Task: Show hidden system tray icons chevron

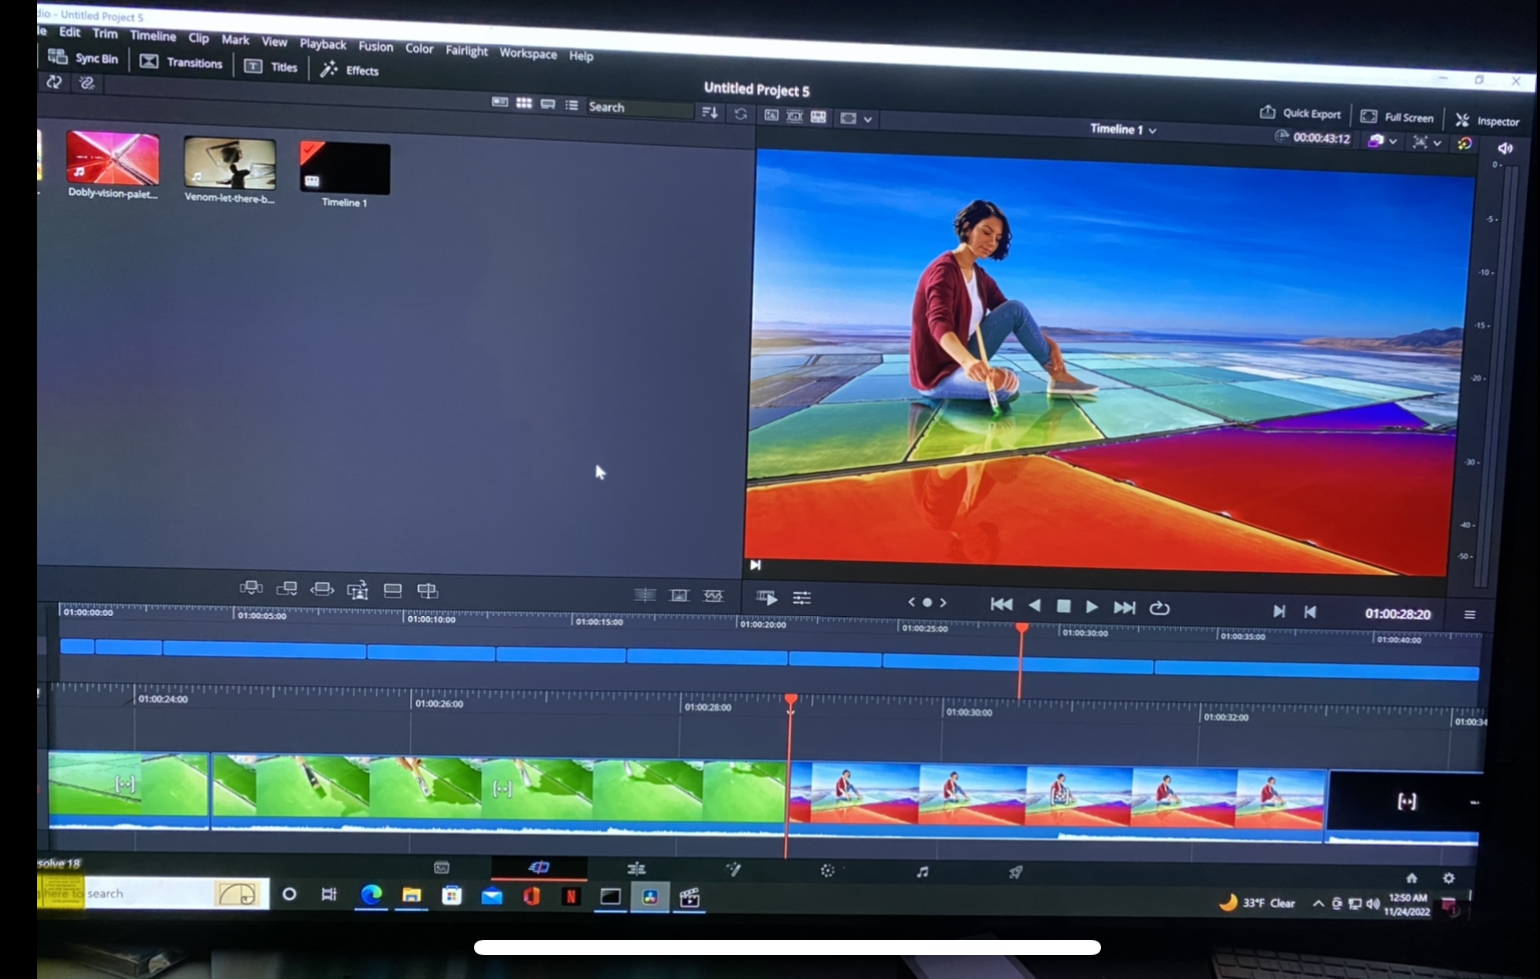Action: click(x=1318, y=903)
